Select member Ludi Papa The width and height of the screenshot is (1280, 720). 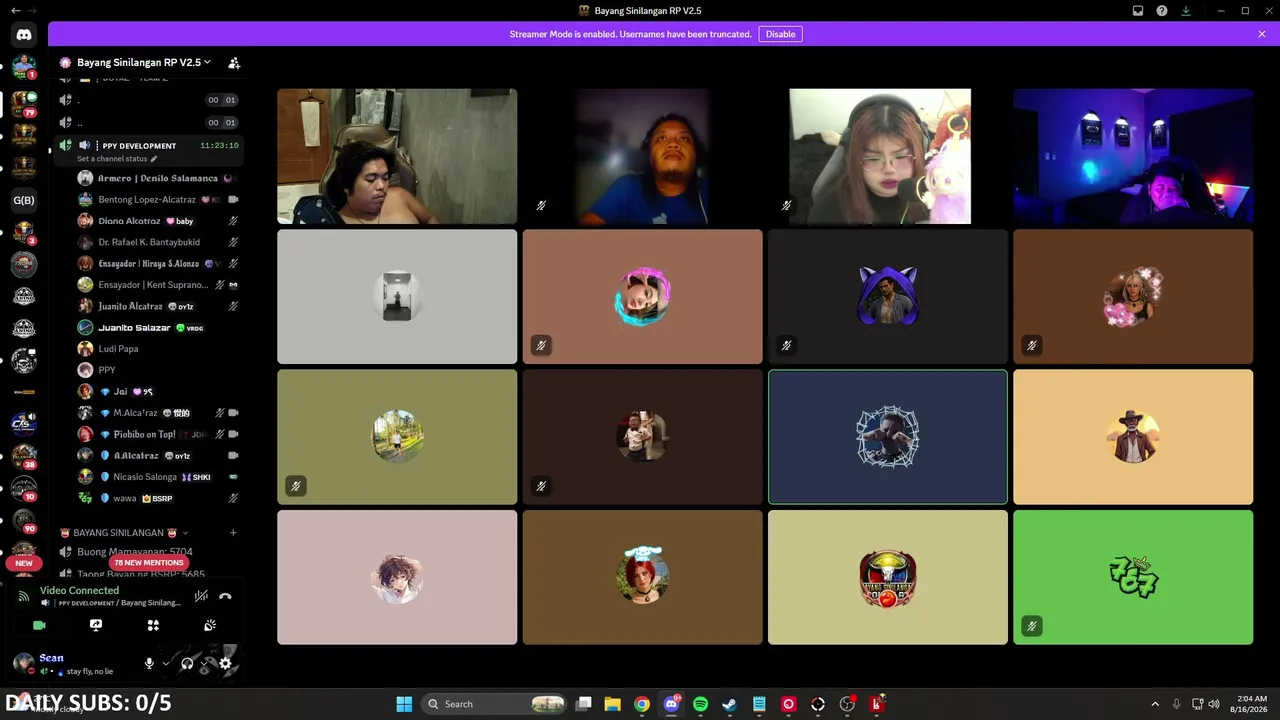click(158, 349)
